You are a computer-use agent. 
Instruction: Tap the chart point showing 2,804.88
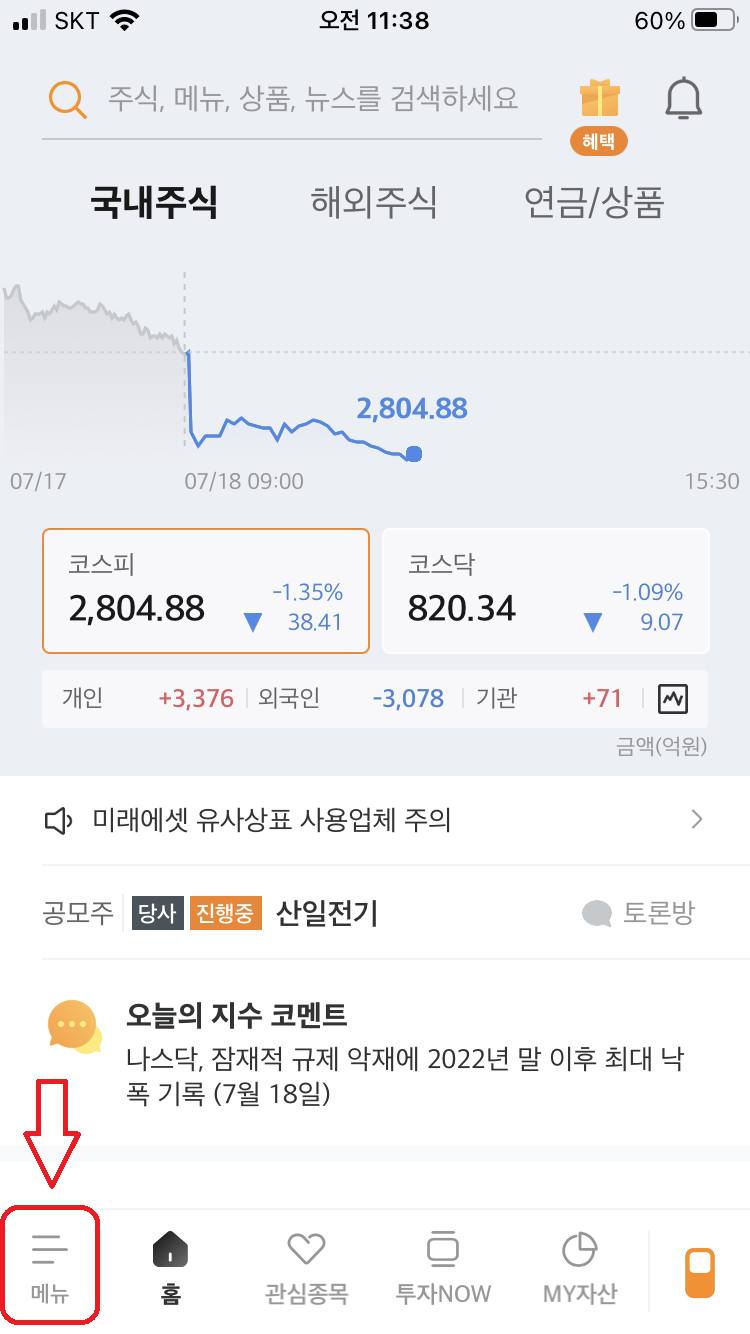coord(412,454)
